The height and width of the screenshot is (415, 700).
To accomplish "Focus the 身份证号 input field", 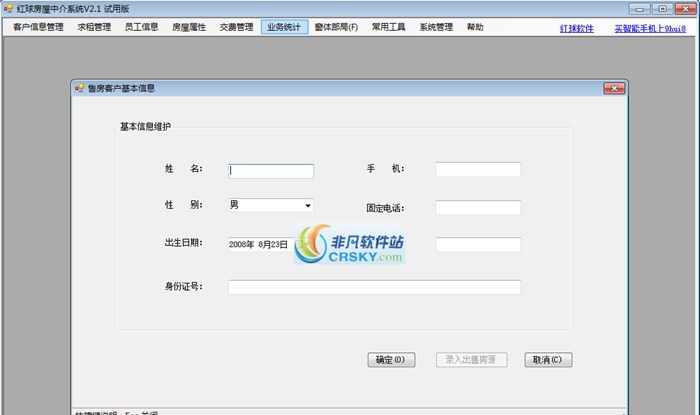I will click(x=375, y=287).
